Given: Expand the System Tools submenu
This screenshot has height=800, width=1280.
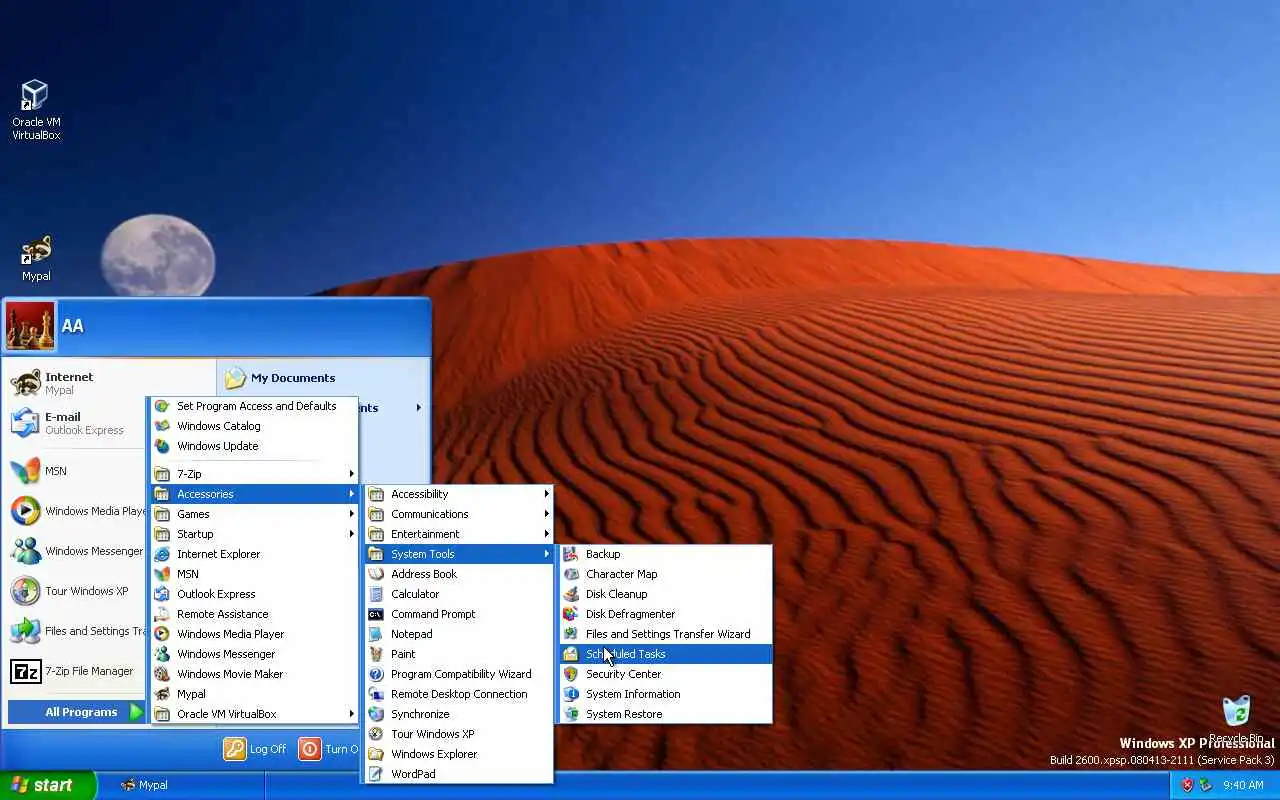Looking at the screenshot, I should pos(459,554).
